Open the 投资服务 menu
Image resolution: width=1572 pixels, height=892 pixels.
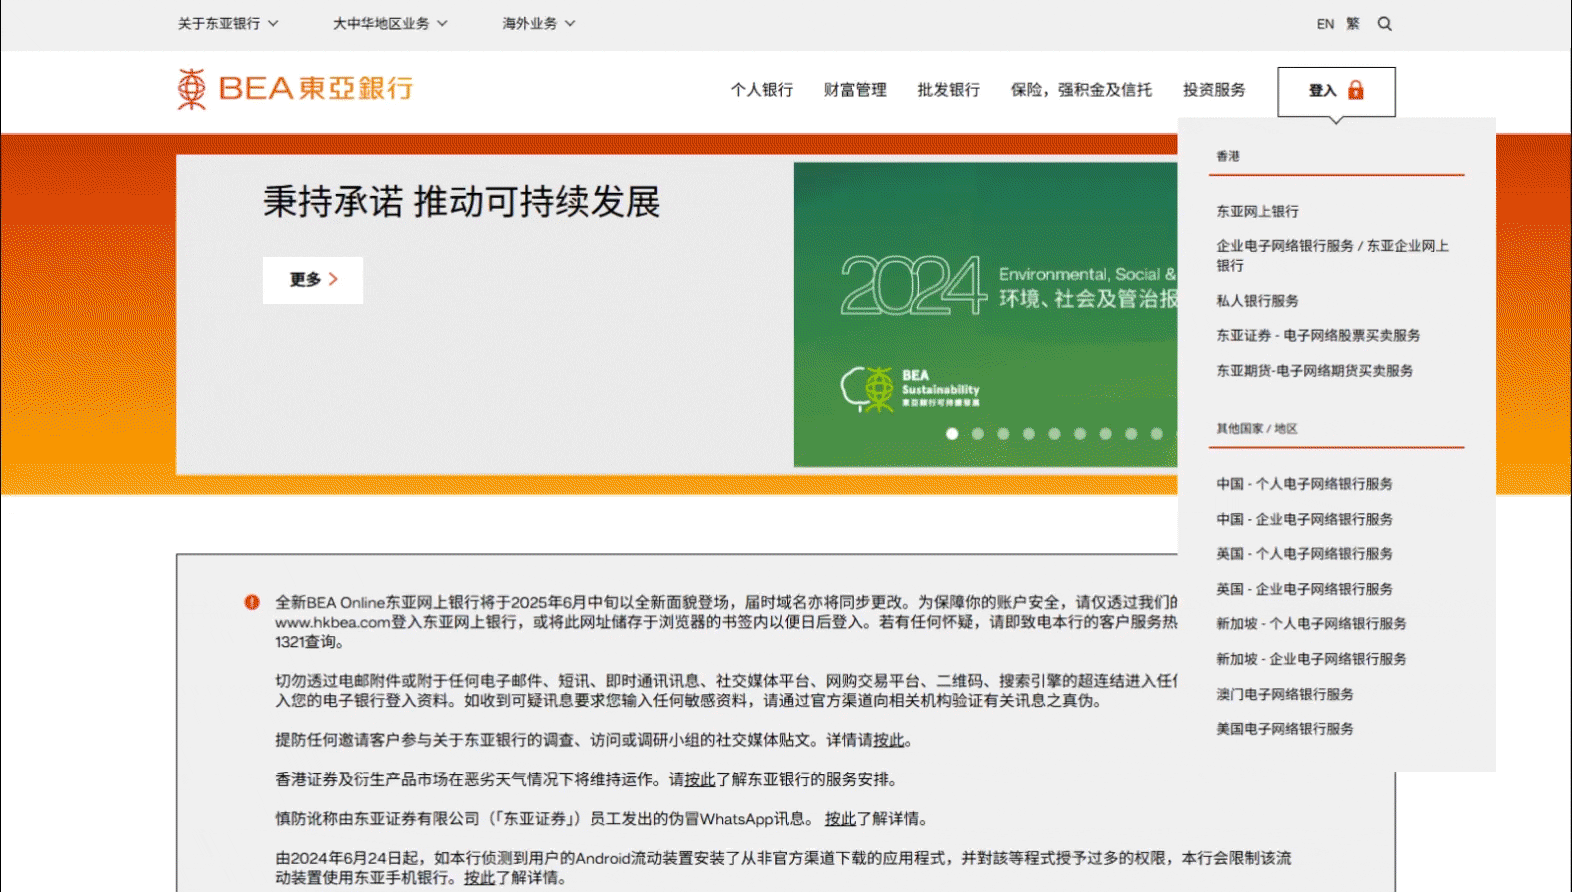(x=1214, y=90)
